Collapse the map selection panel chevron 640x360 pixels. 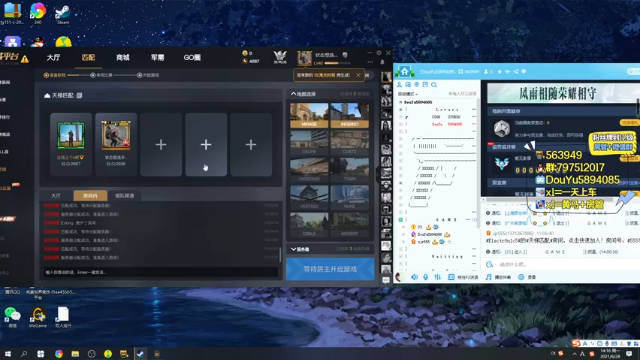pos(293,94)
